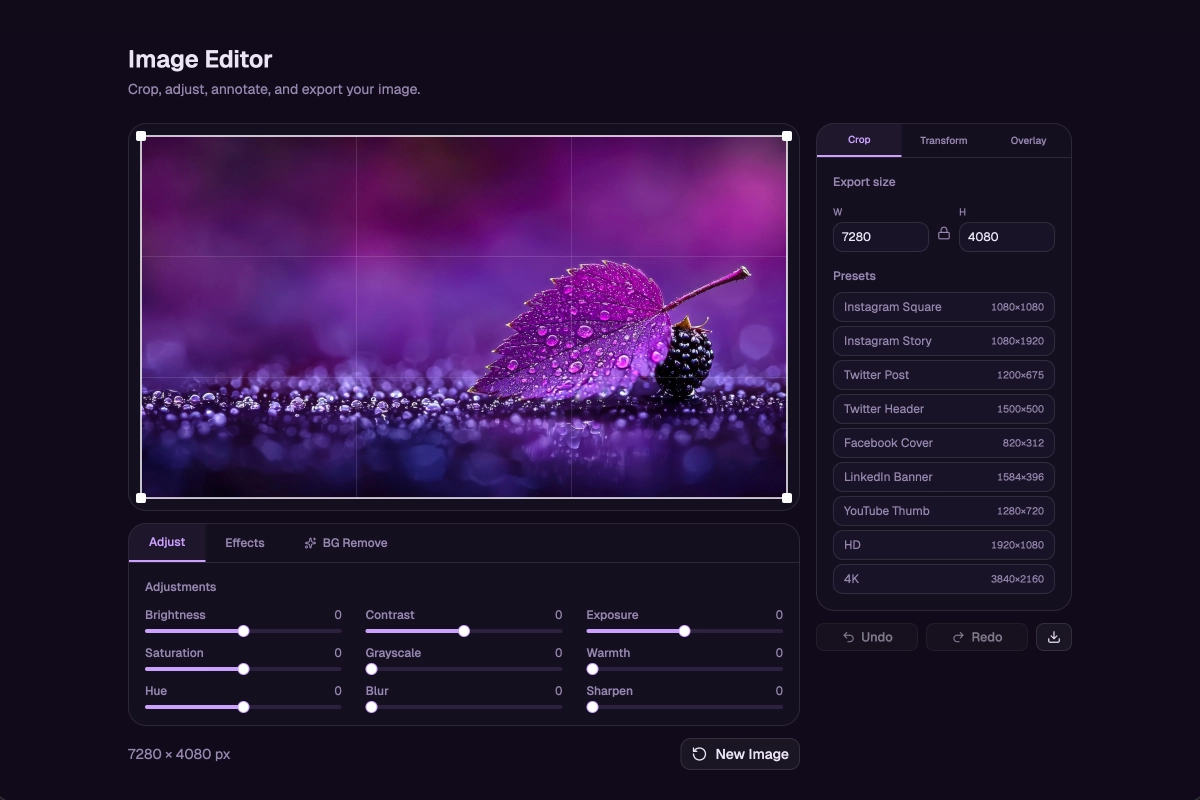This screenshot has height=800, width=1200.
Task: Switch to the Effects tab
Action: (244, 542)
